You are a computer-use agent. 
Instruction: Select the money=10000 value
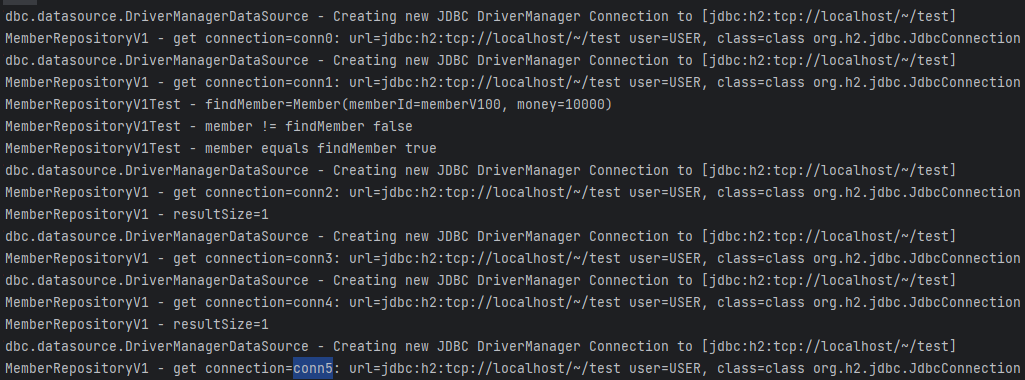click(x=561, y=105)
